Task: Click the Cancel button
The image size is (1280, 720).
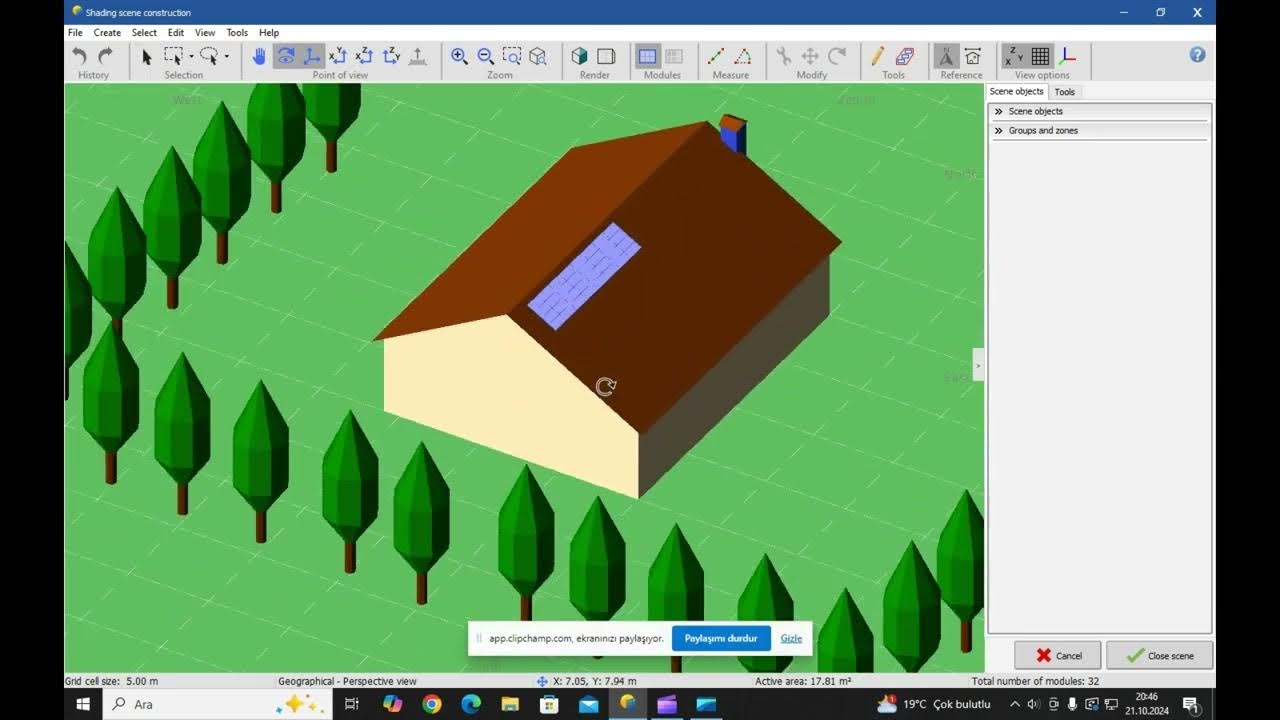Action: pyautogui.click(x=1058, y=655)
